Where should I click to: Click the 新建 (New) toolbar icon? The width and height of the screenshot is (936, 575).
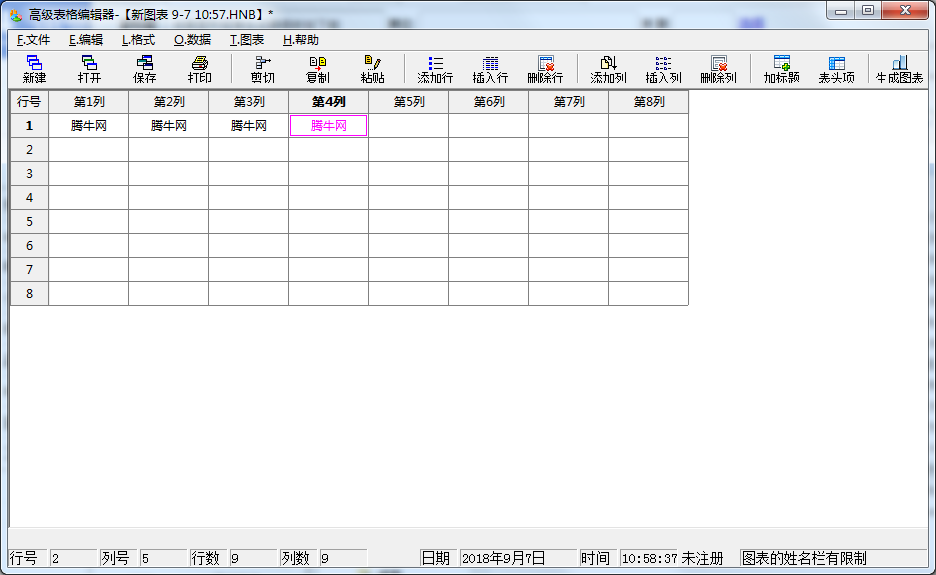(x=34, y=69)
